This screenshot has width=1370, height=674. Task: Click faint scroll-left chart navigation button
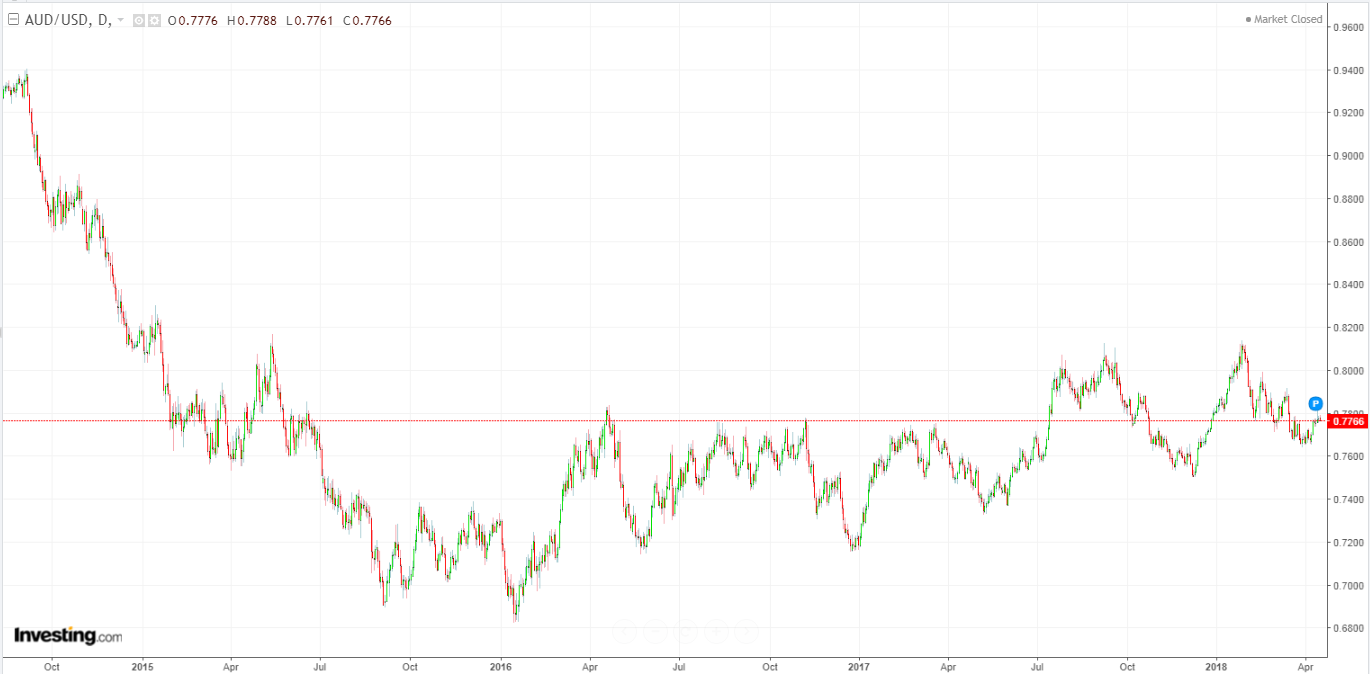tap(624, 631)
